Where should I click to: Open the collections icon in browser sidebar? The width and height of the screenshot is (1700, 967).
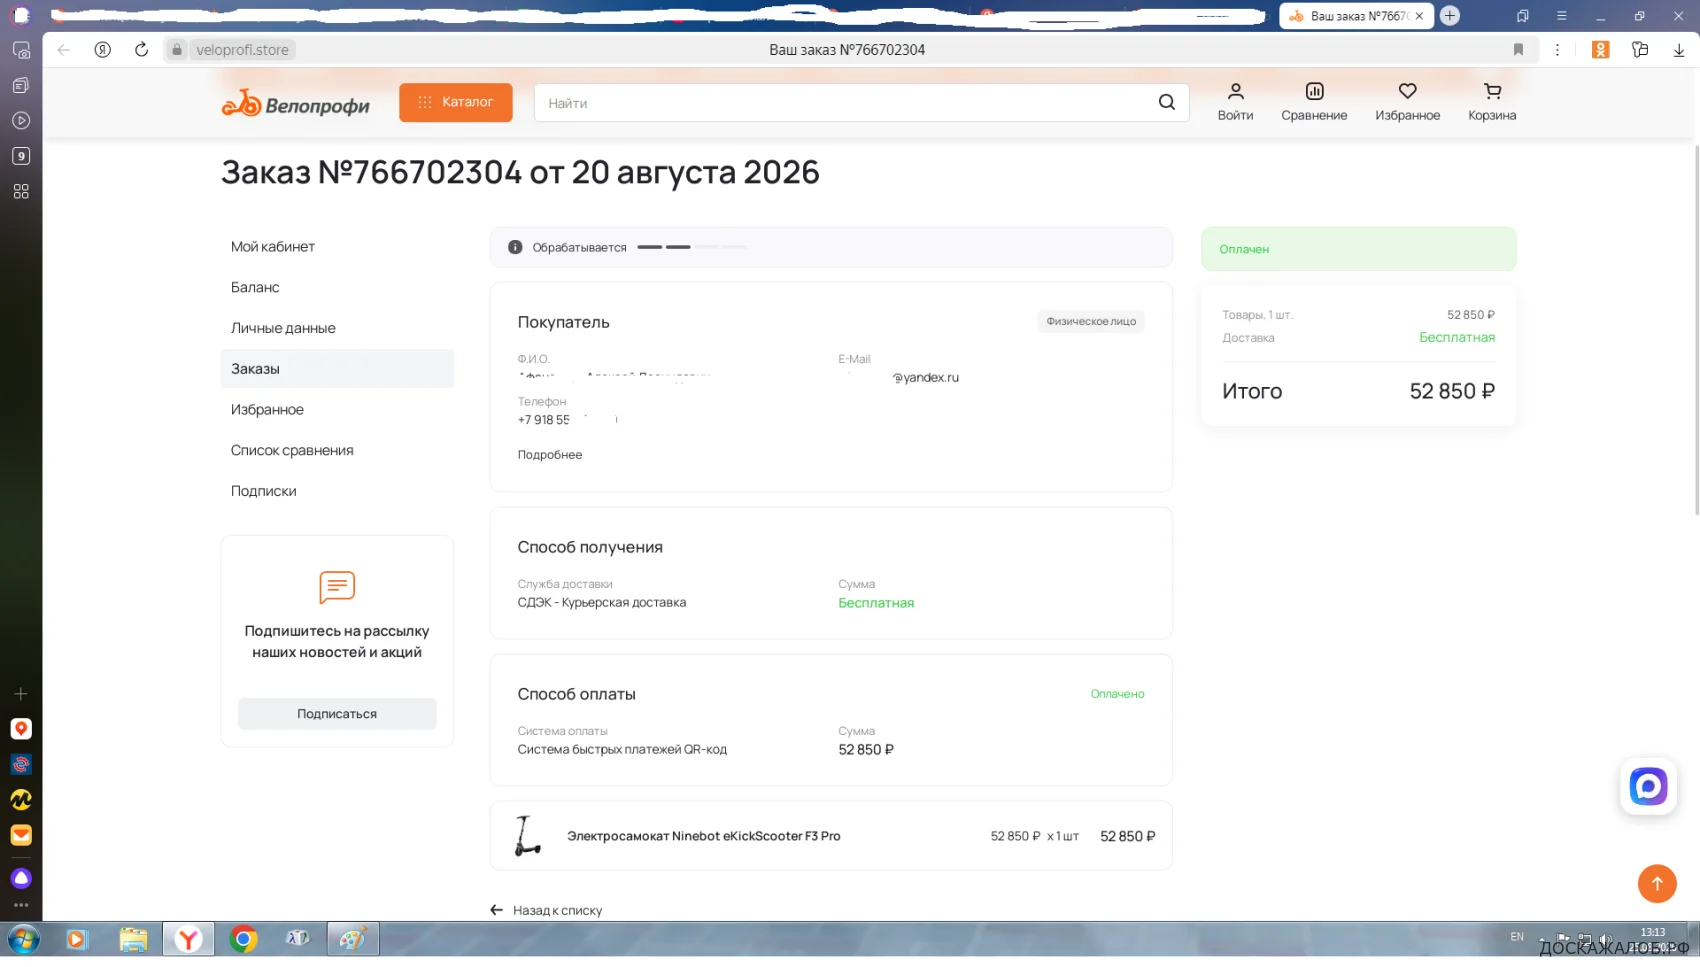coord(21,85)
